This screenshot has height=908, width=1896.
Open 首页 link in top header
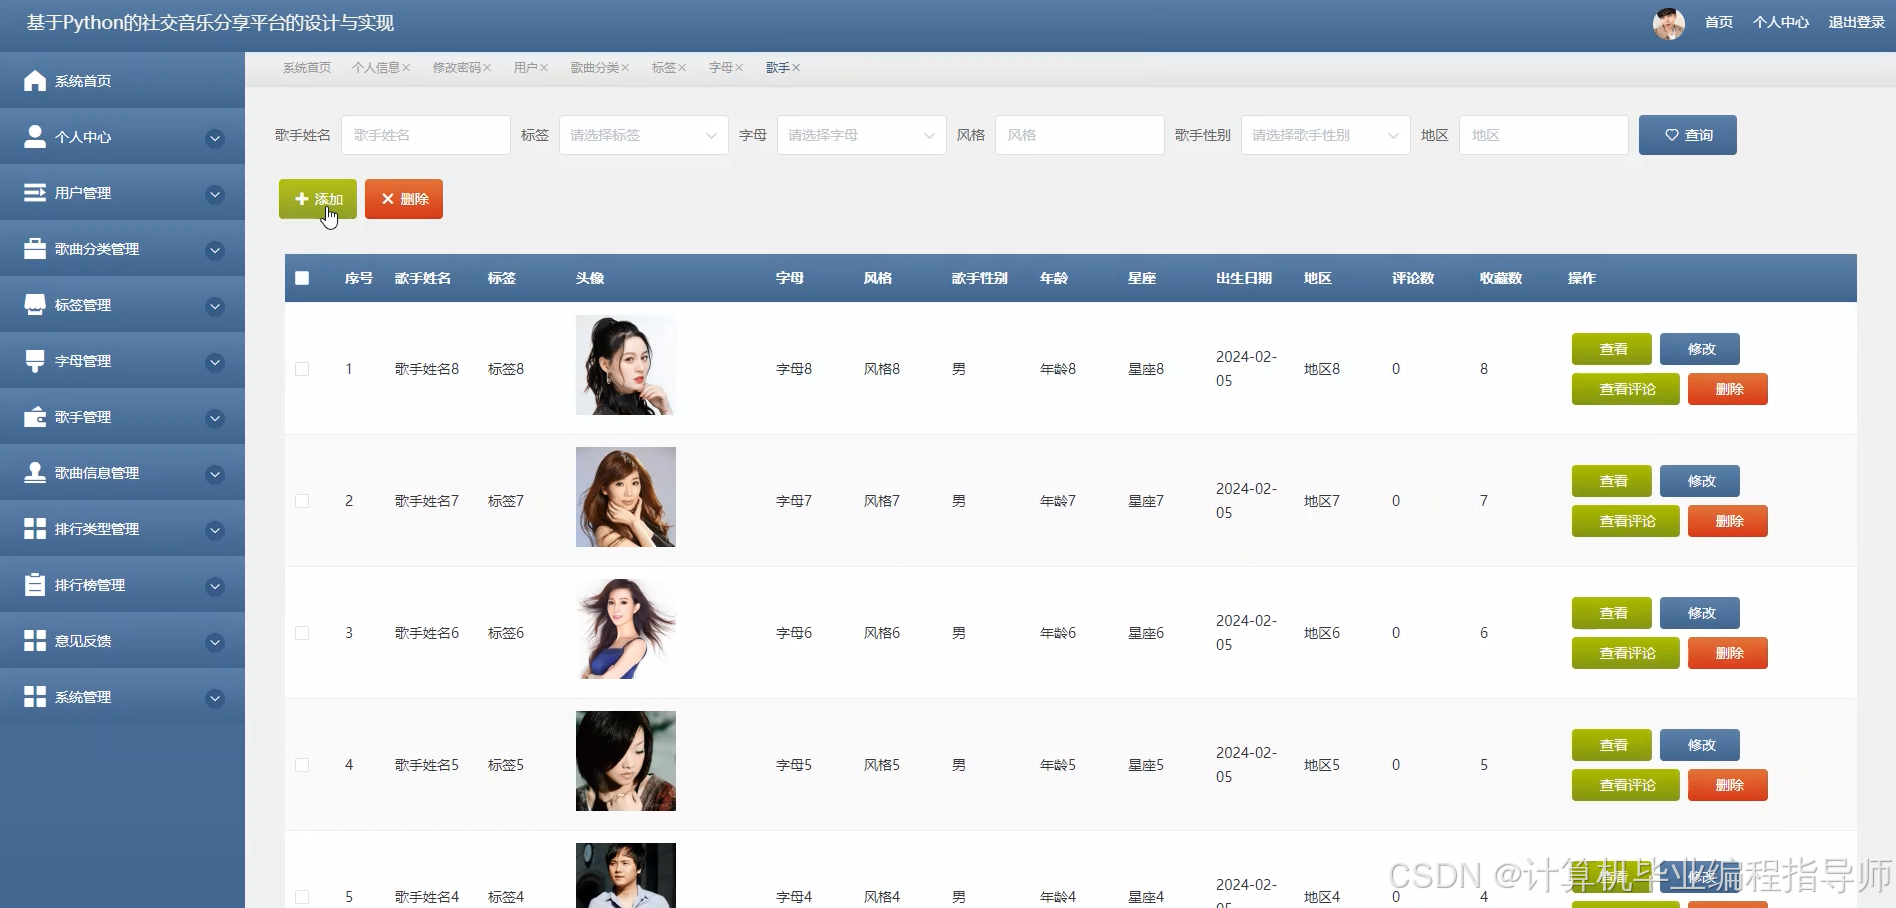(1718, 22)
